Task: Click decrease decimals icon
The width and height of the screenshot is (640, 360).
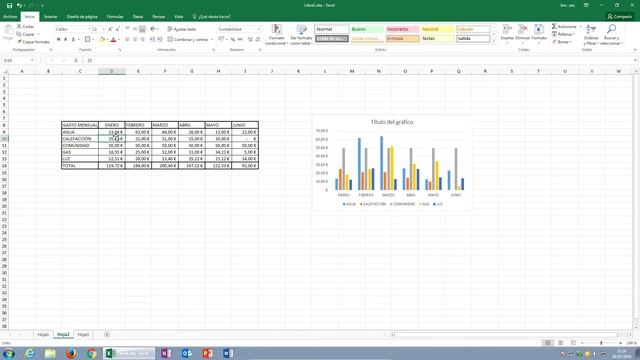Action: click(x=258, y=40)
